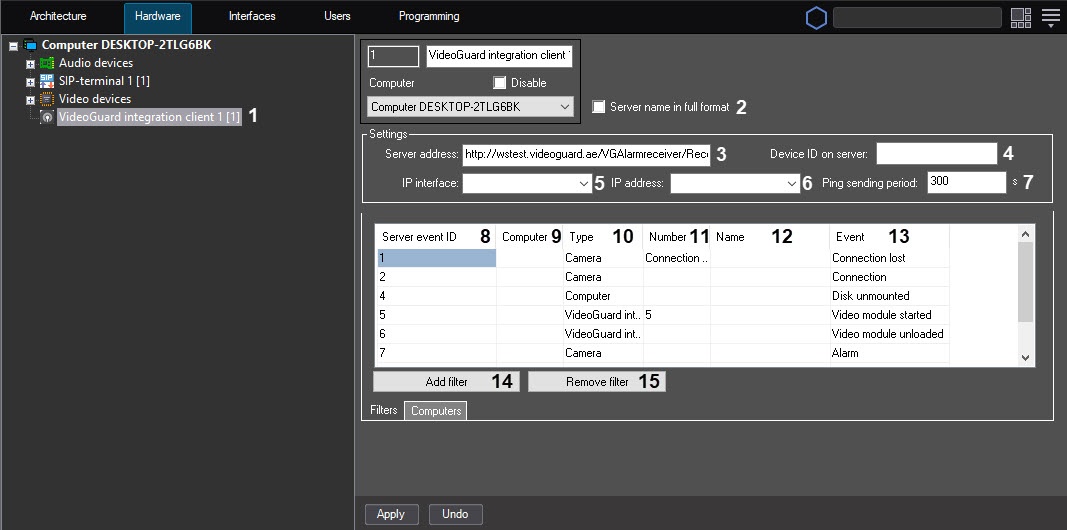Collapse the Computer DESKTOP-2TLG6BK tree node
This screenshot has width=1067, height=530.
point(13,46)
